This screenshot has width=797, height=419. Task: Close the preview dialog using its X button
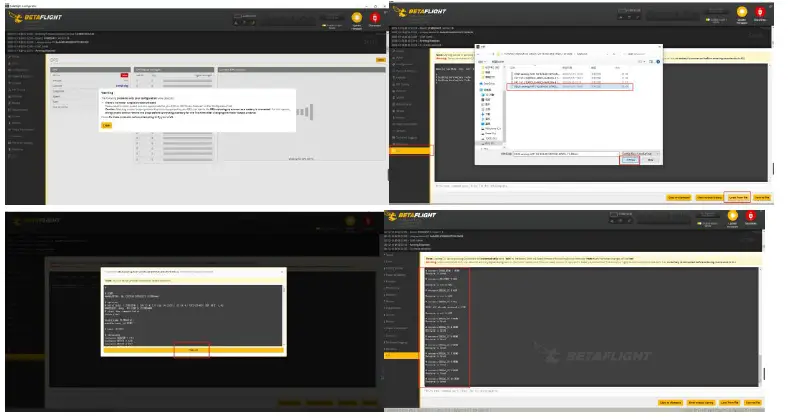(x=282, y=272)
